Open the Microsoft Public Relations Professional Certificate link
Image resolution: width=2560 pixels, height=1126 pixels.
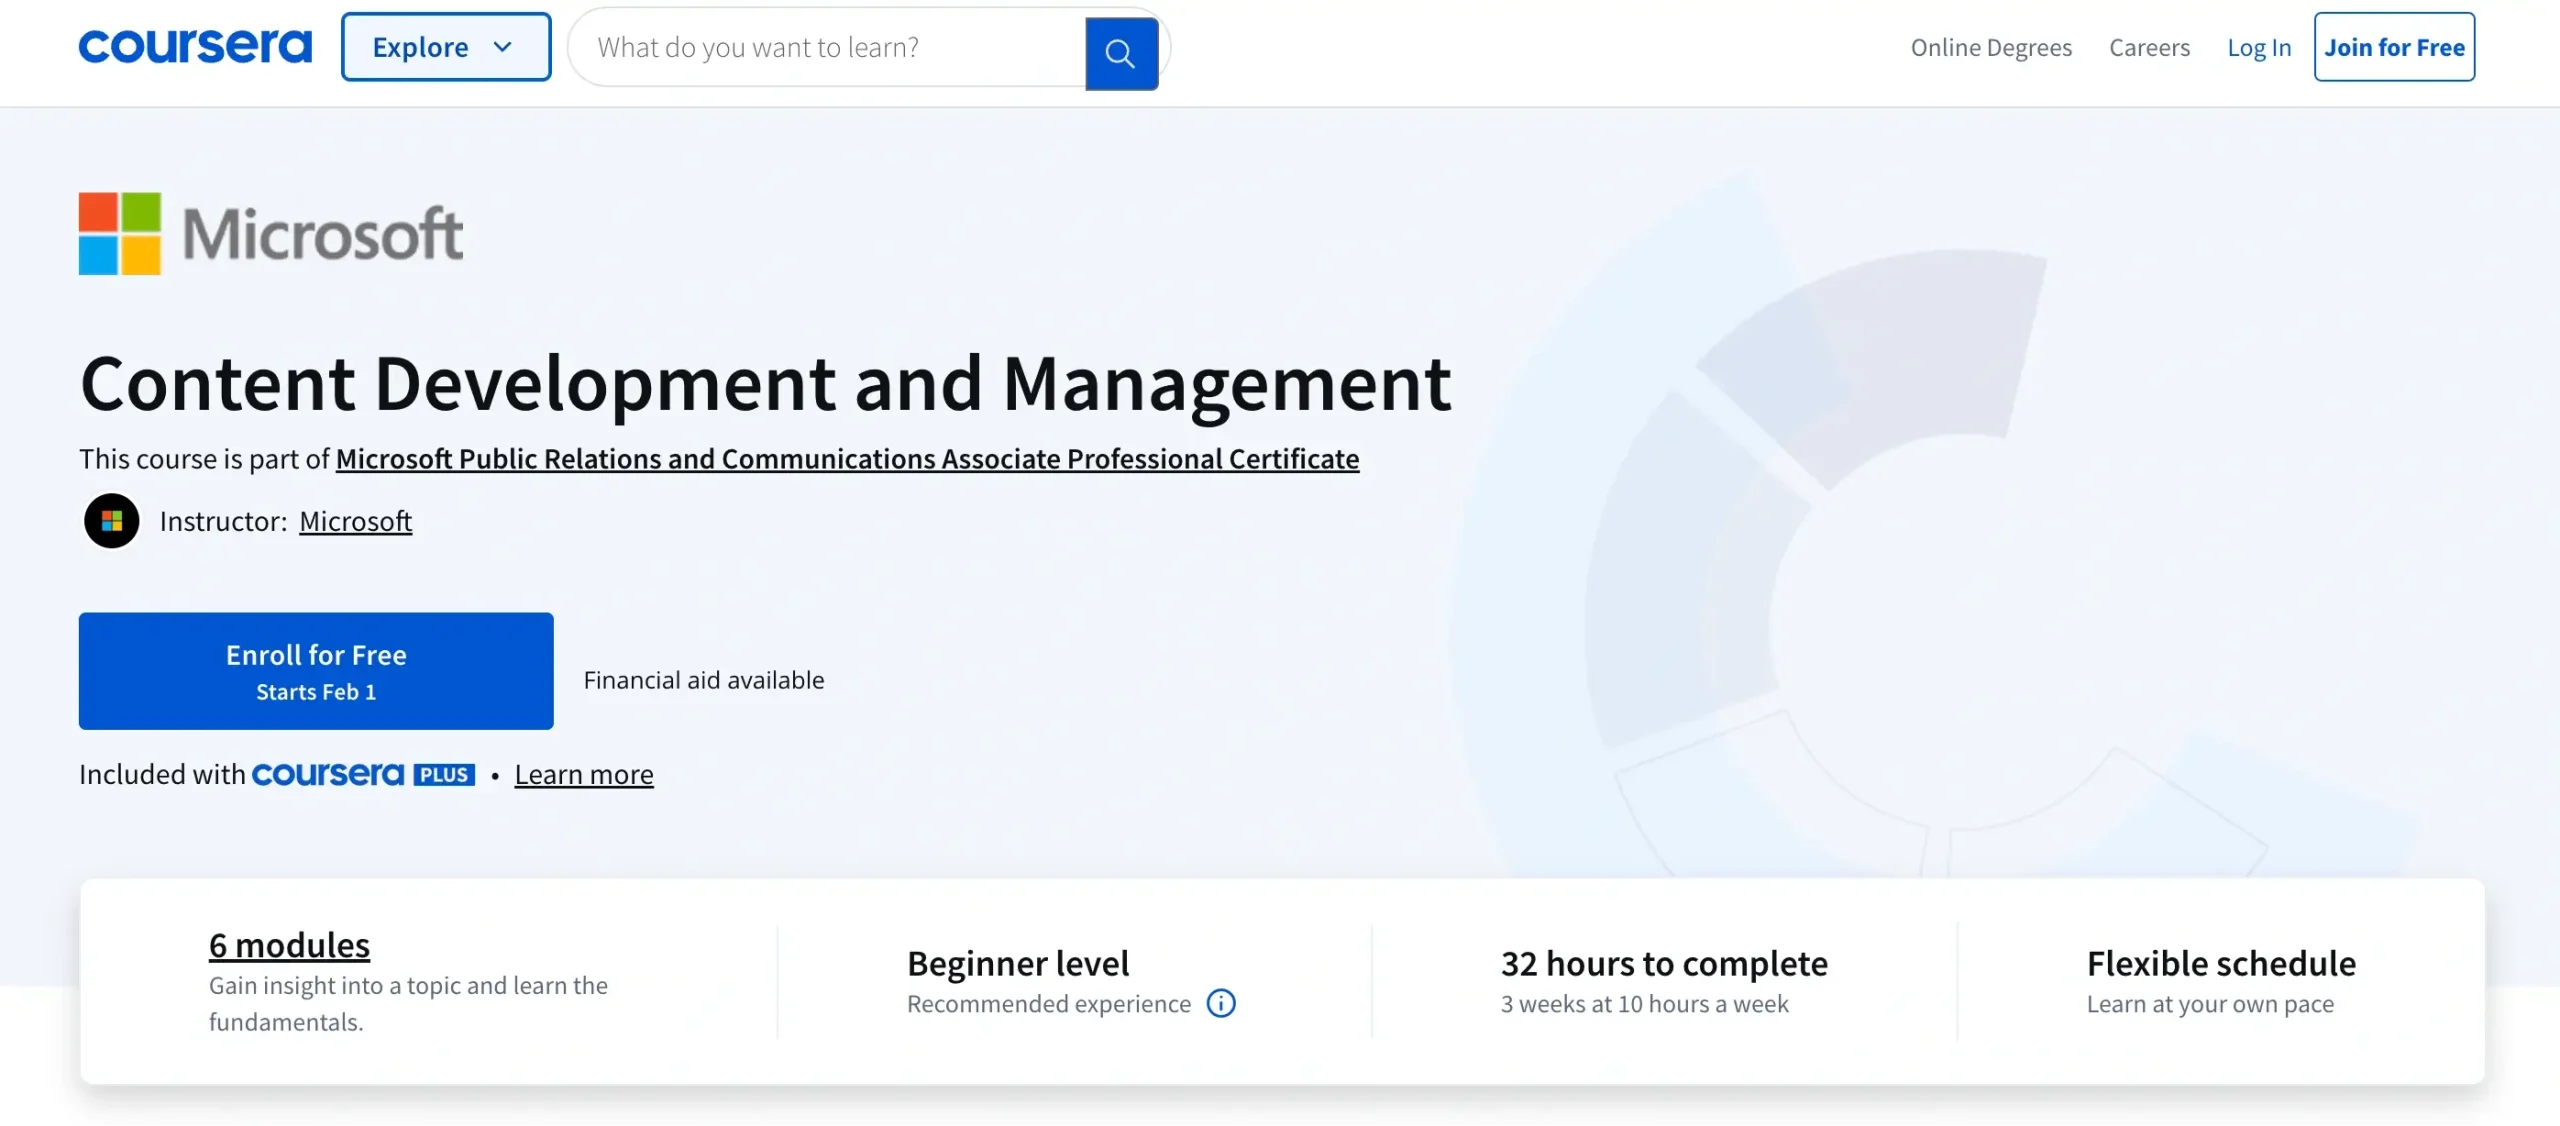pyautogui.click(x=847, y=459)
